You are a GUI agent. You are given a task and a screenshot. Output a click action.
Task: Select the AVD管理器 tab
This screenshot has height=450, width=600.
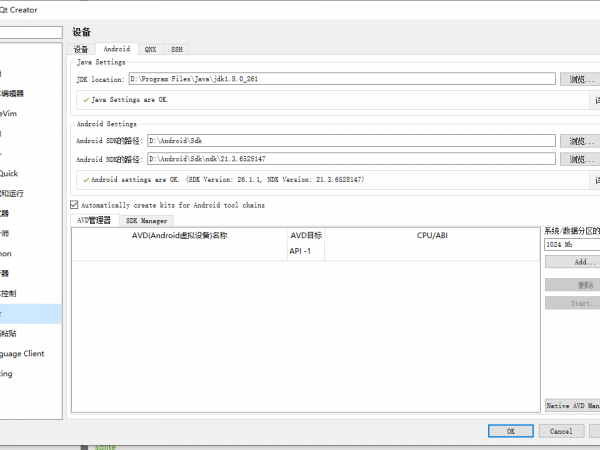(94, 220)
